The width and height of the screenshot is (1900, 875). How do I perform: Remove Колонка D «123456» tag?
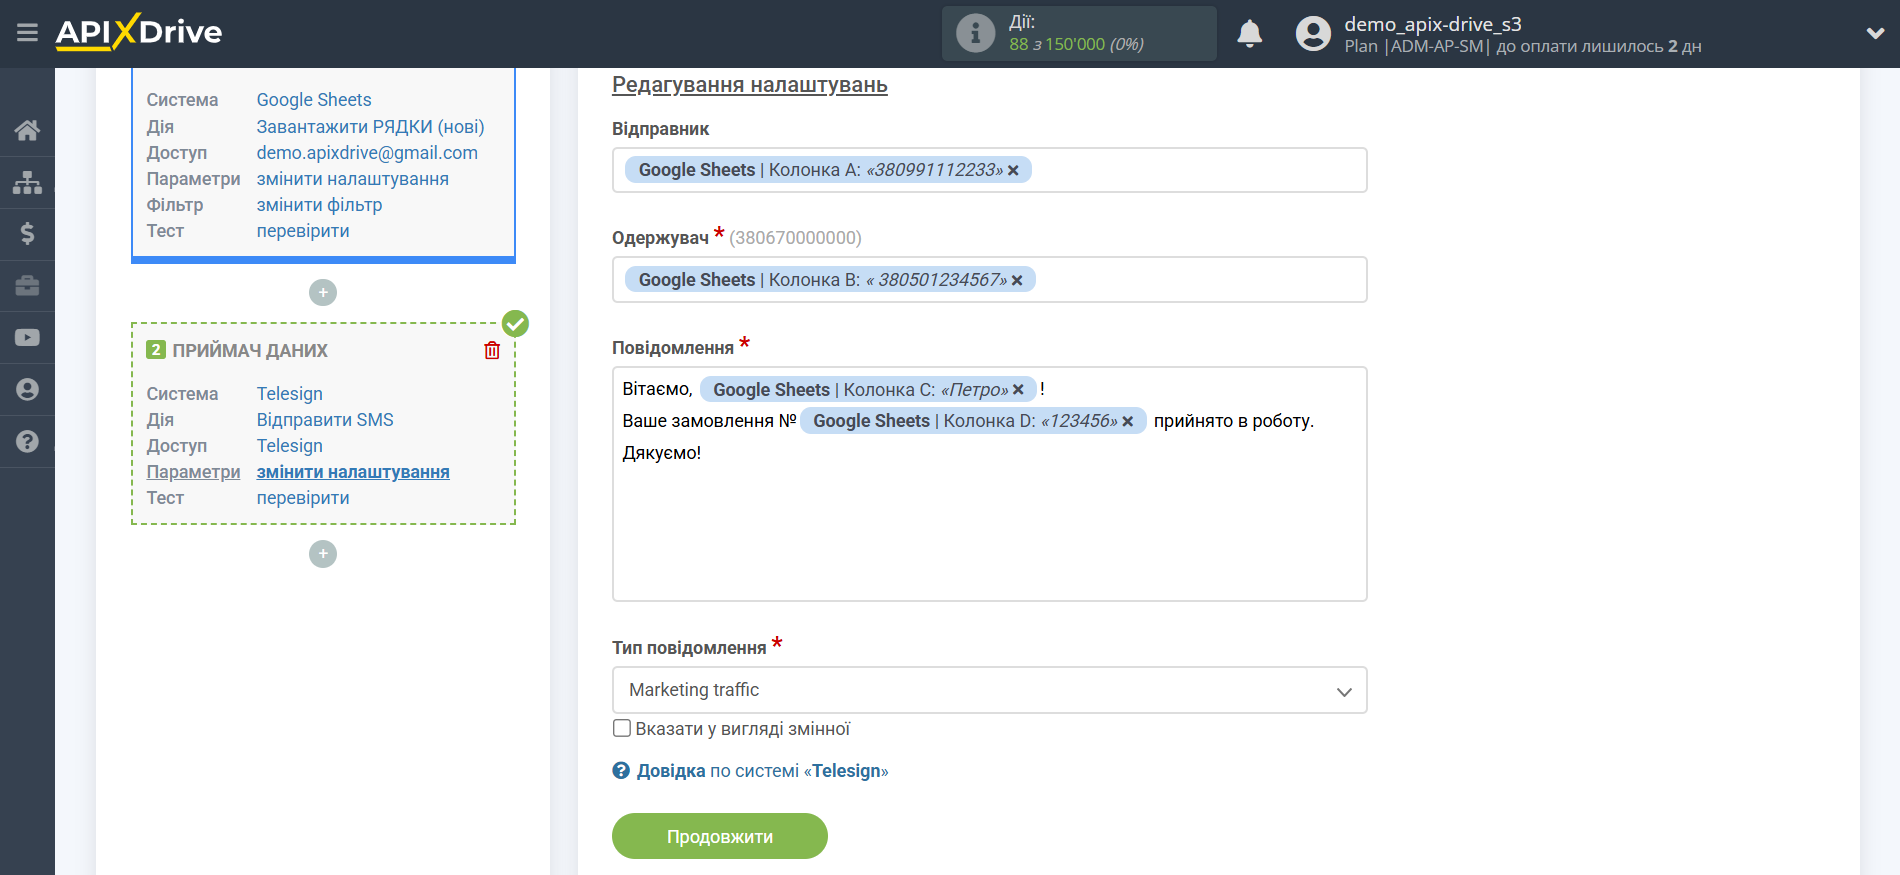pos(1127,421)
